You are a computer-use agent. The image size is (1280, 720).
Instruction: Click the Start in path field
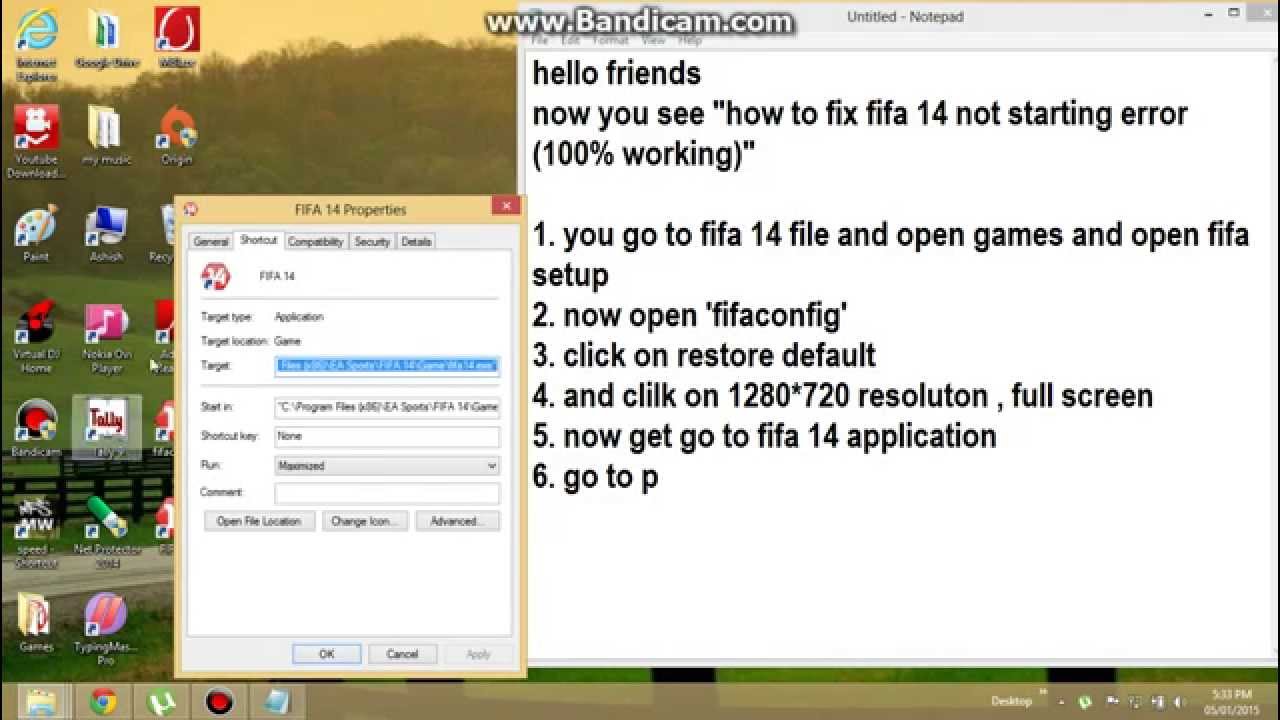387,407
